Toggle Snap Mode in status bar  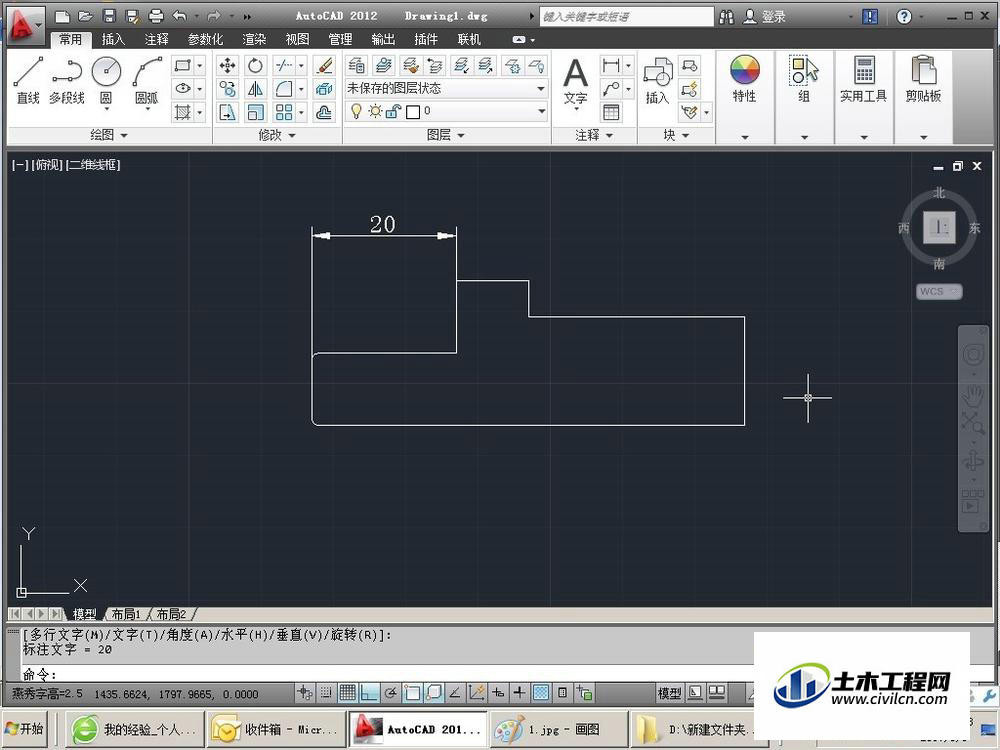click(326, 693)
